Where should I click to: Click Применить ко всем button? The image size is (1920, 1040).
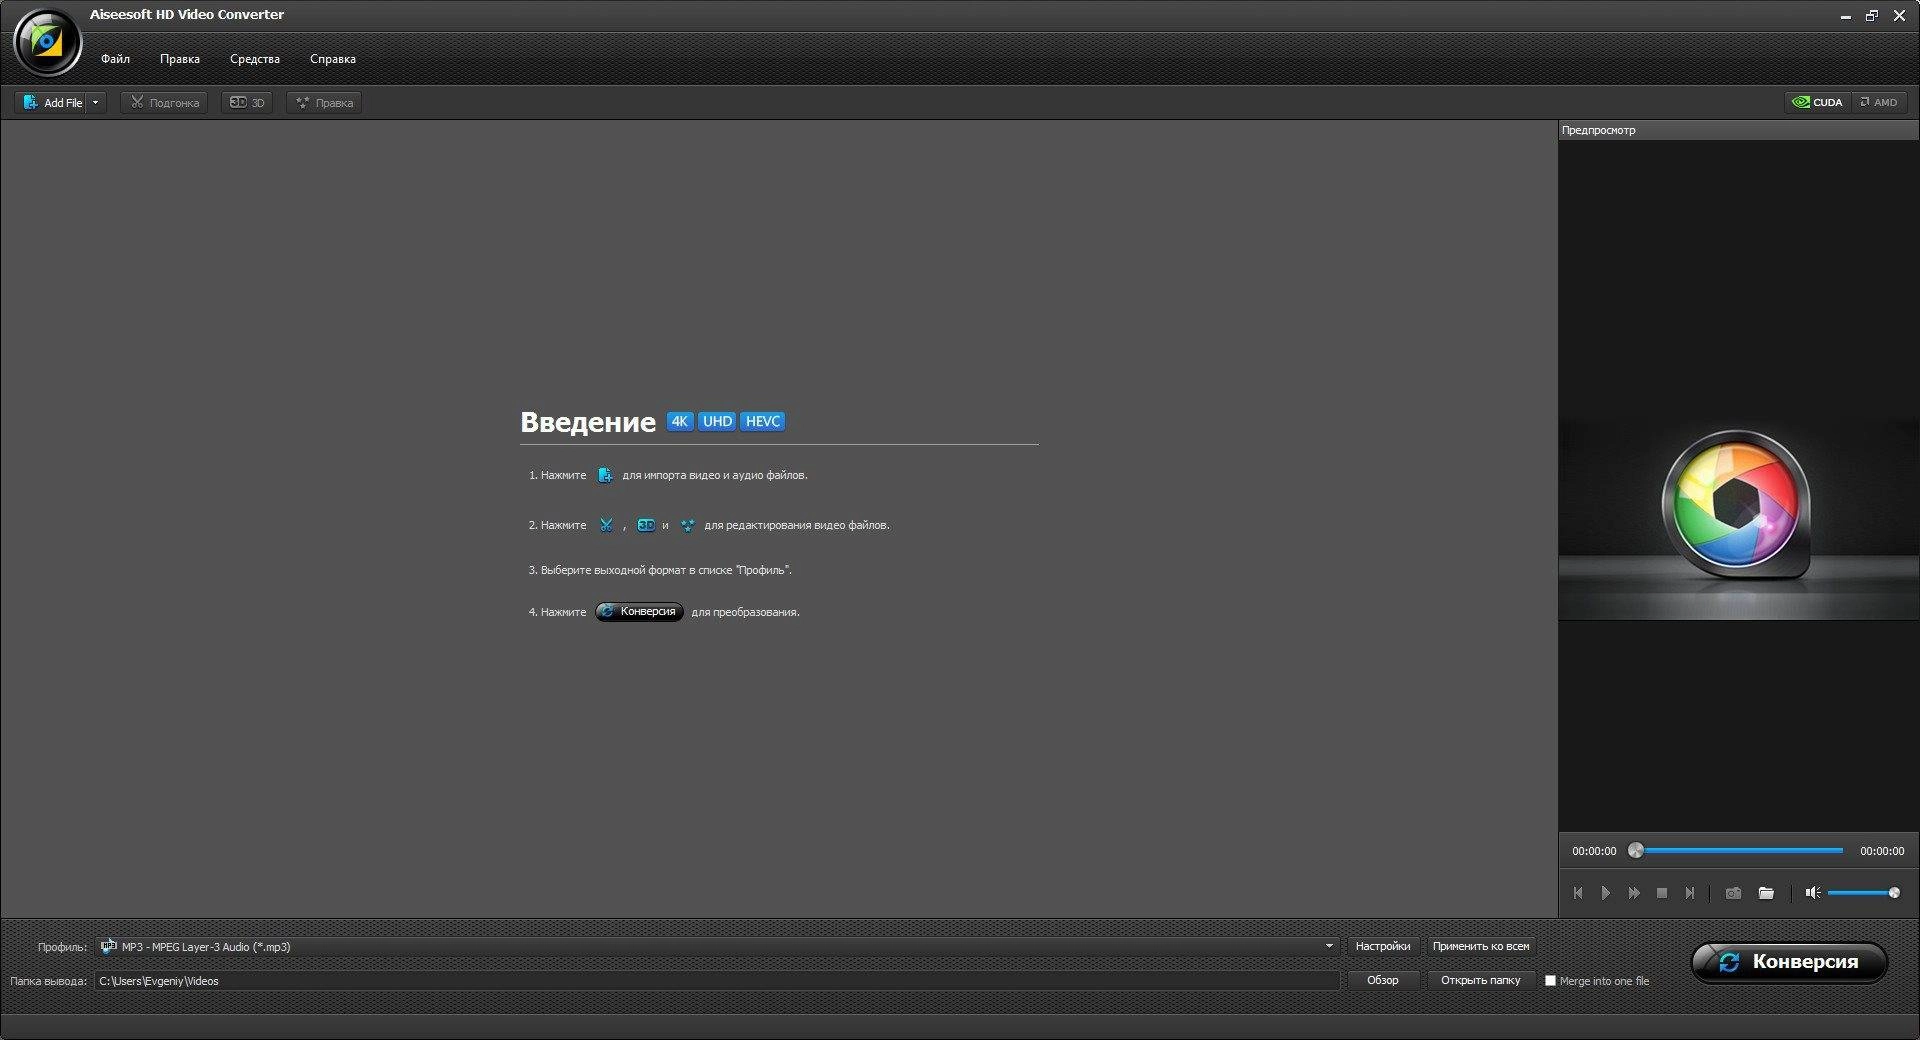1481,946
